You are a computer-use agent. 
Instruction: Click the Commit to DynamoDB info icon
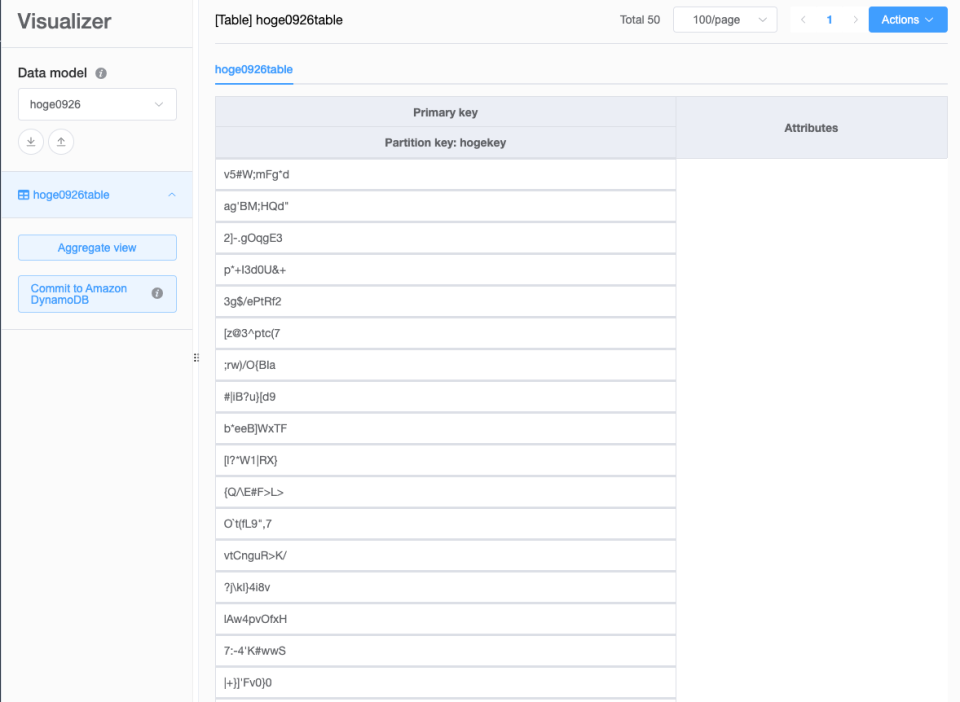(x=157, y=294)
